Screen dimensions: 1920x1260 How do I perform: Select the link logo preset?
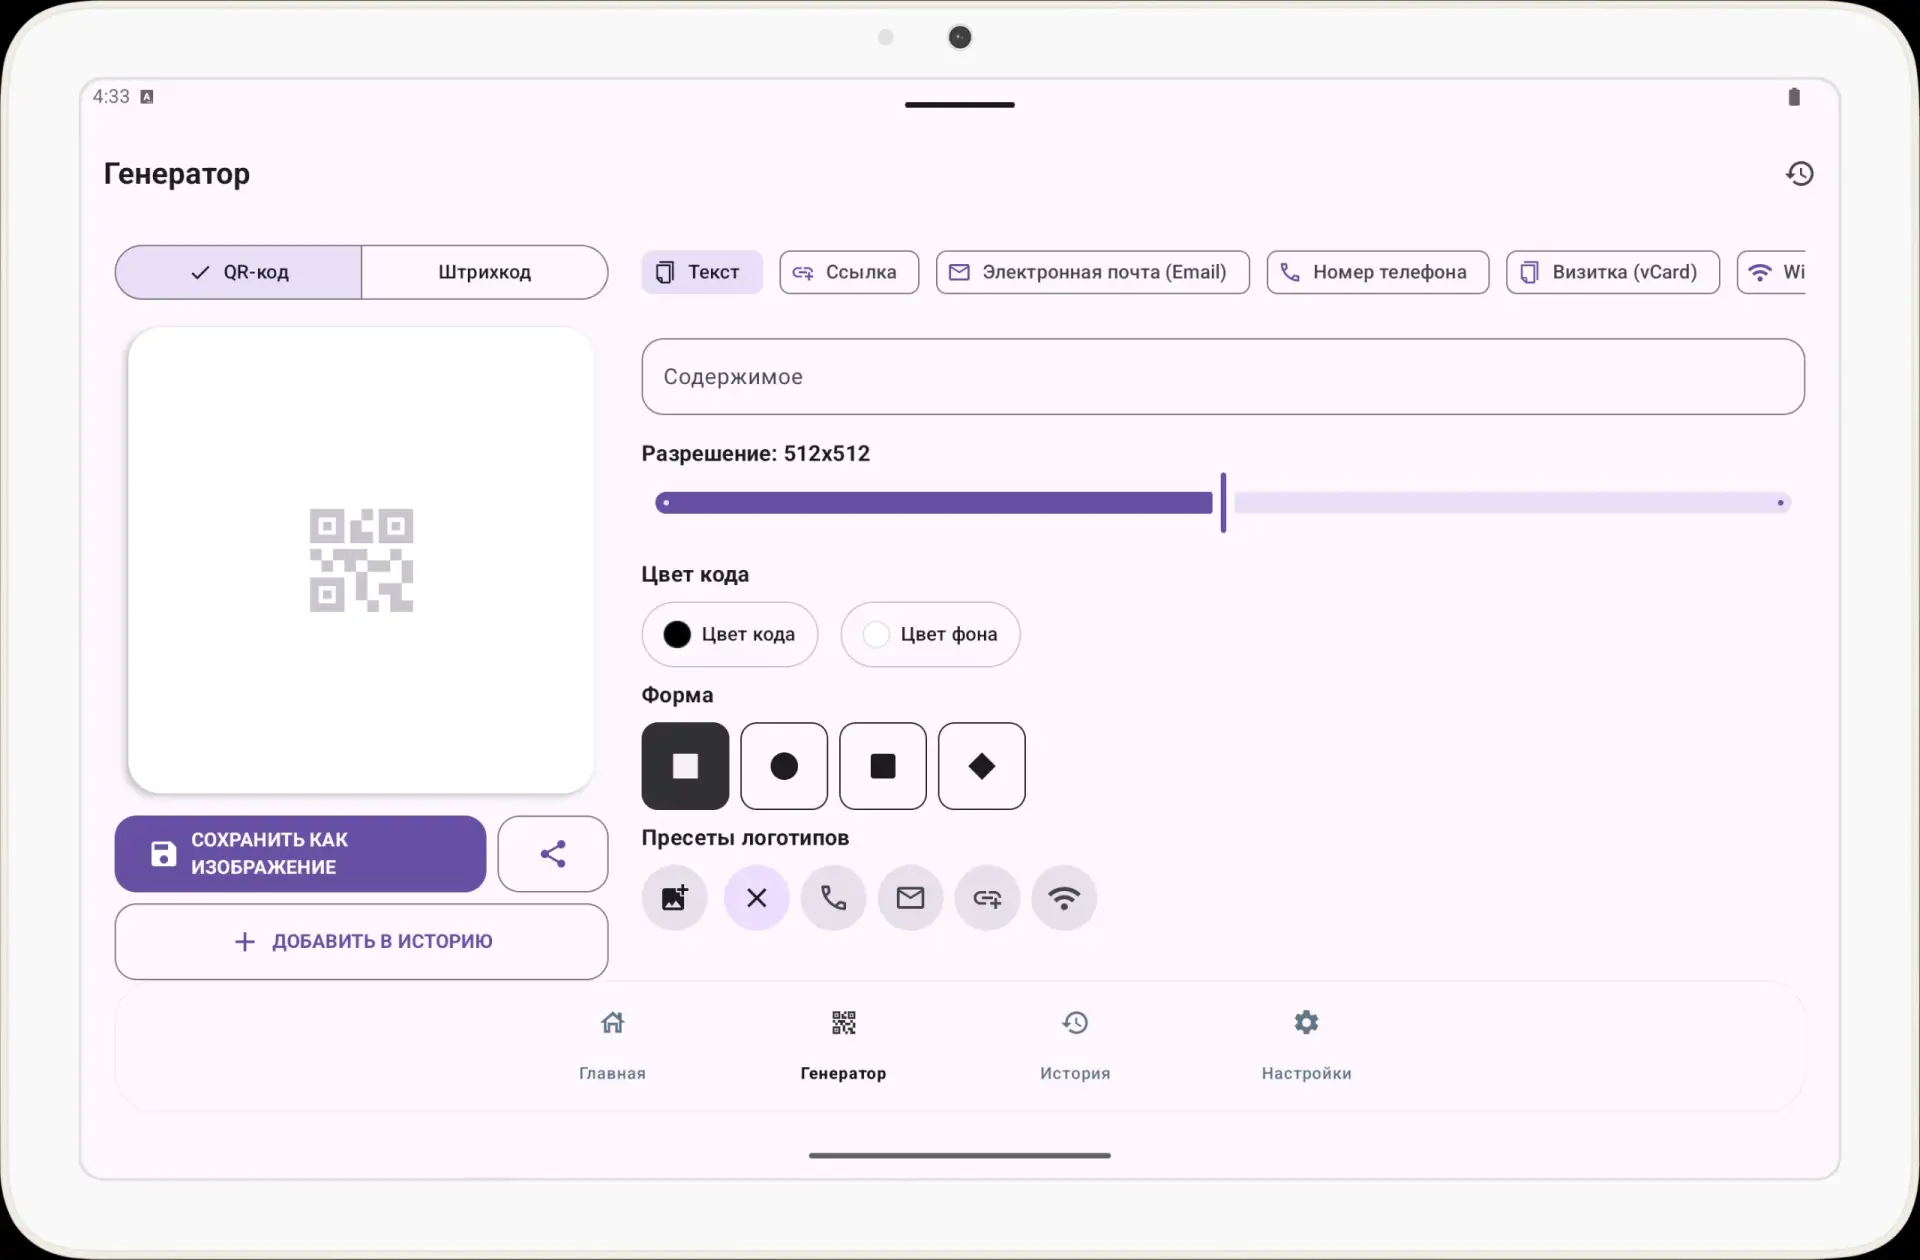987,897
